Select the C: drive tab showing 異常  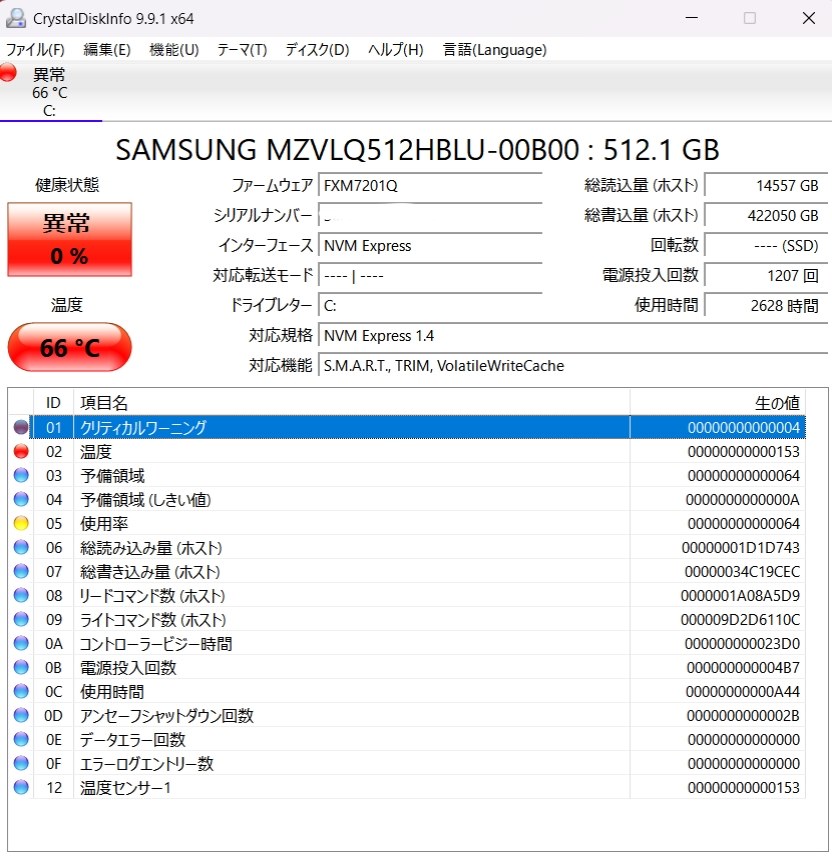[x=50, y=91]
